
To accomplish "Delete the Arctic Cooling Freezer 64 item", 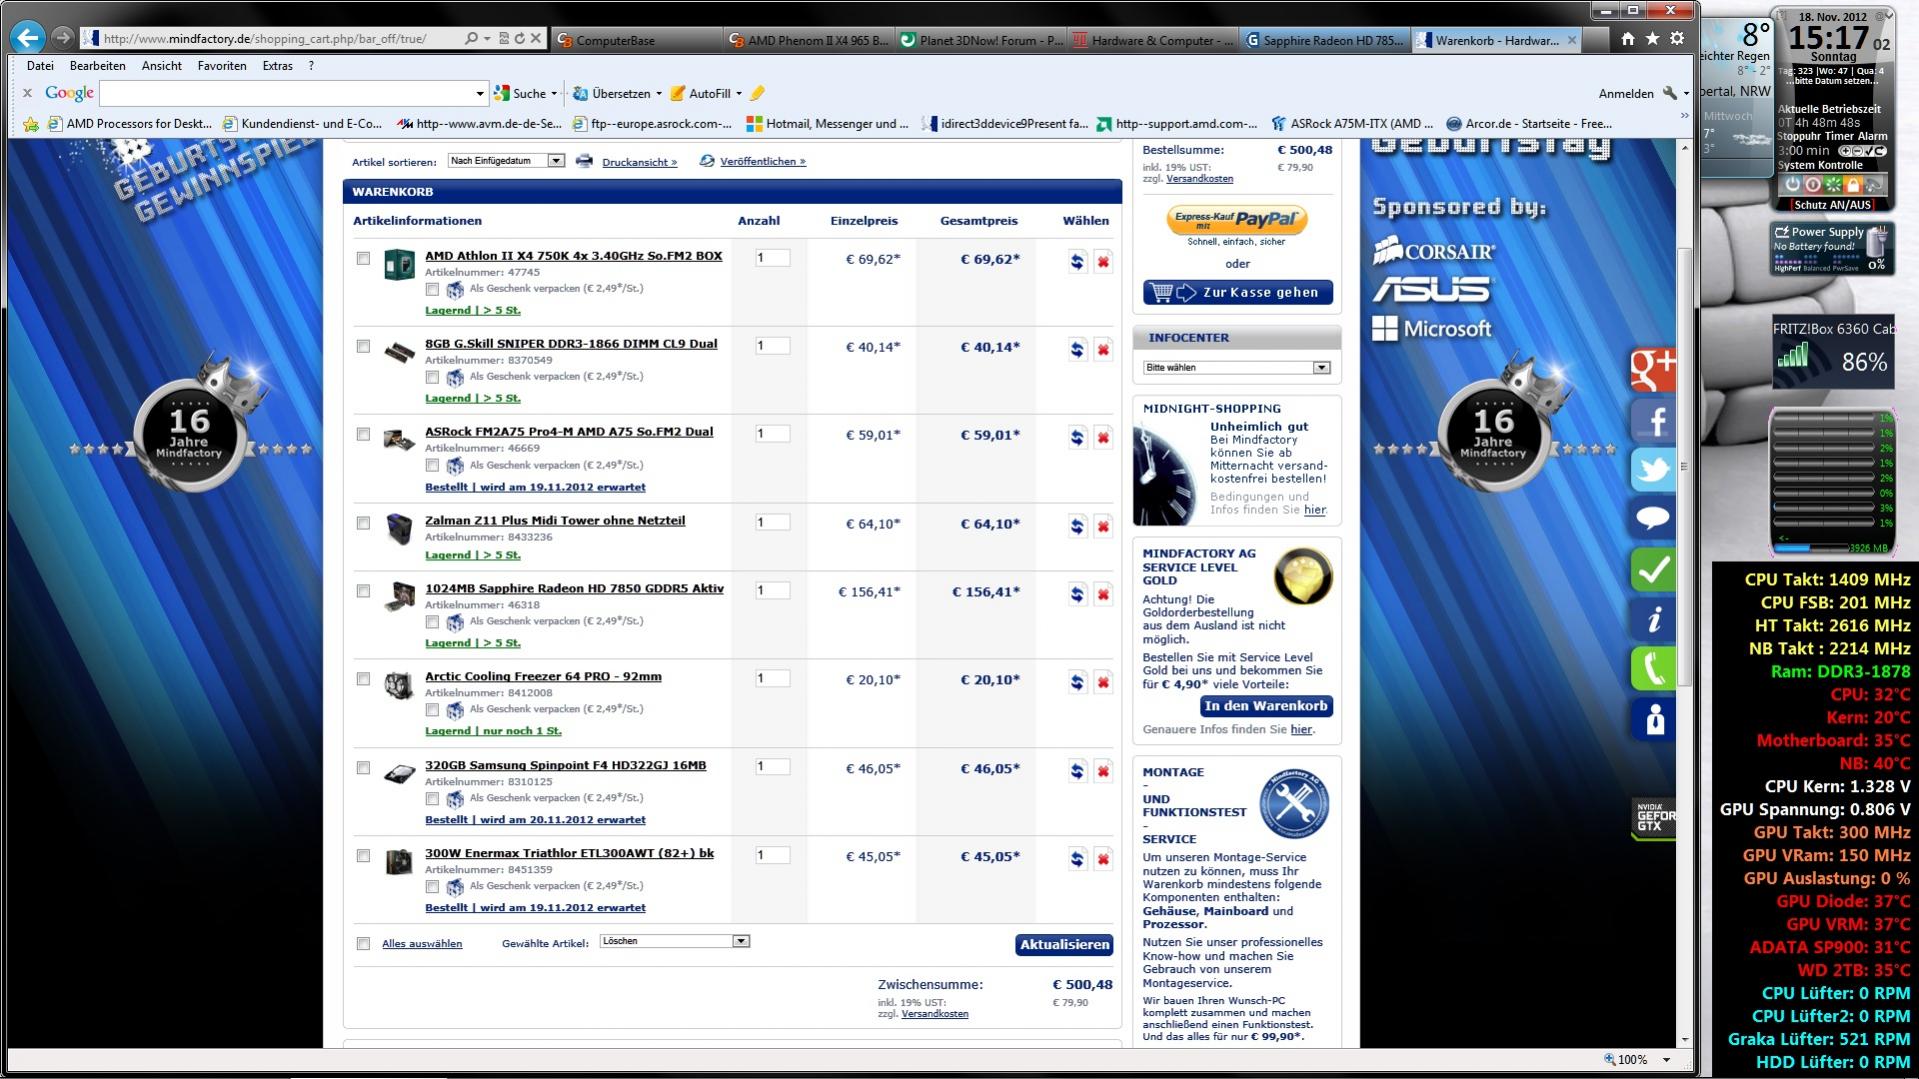I will point(1103,683).
